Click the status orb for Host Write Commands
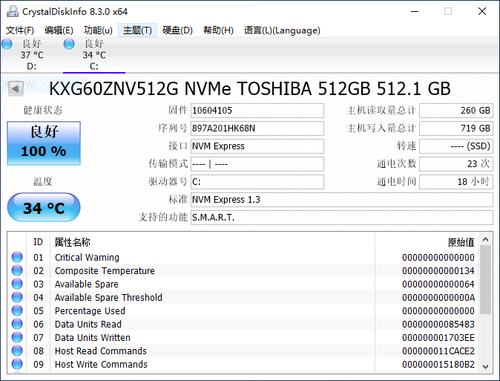Screen dimensions: 500x381 17,364
